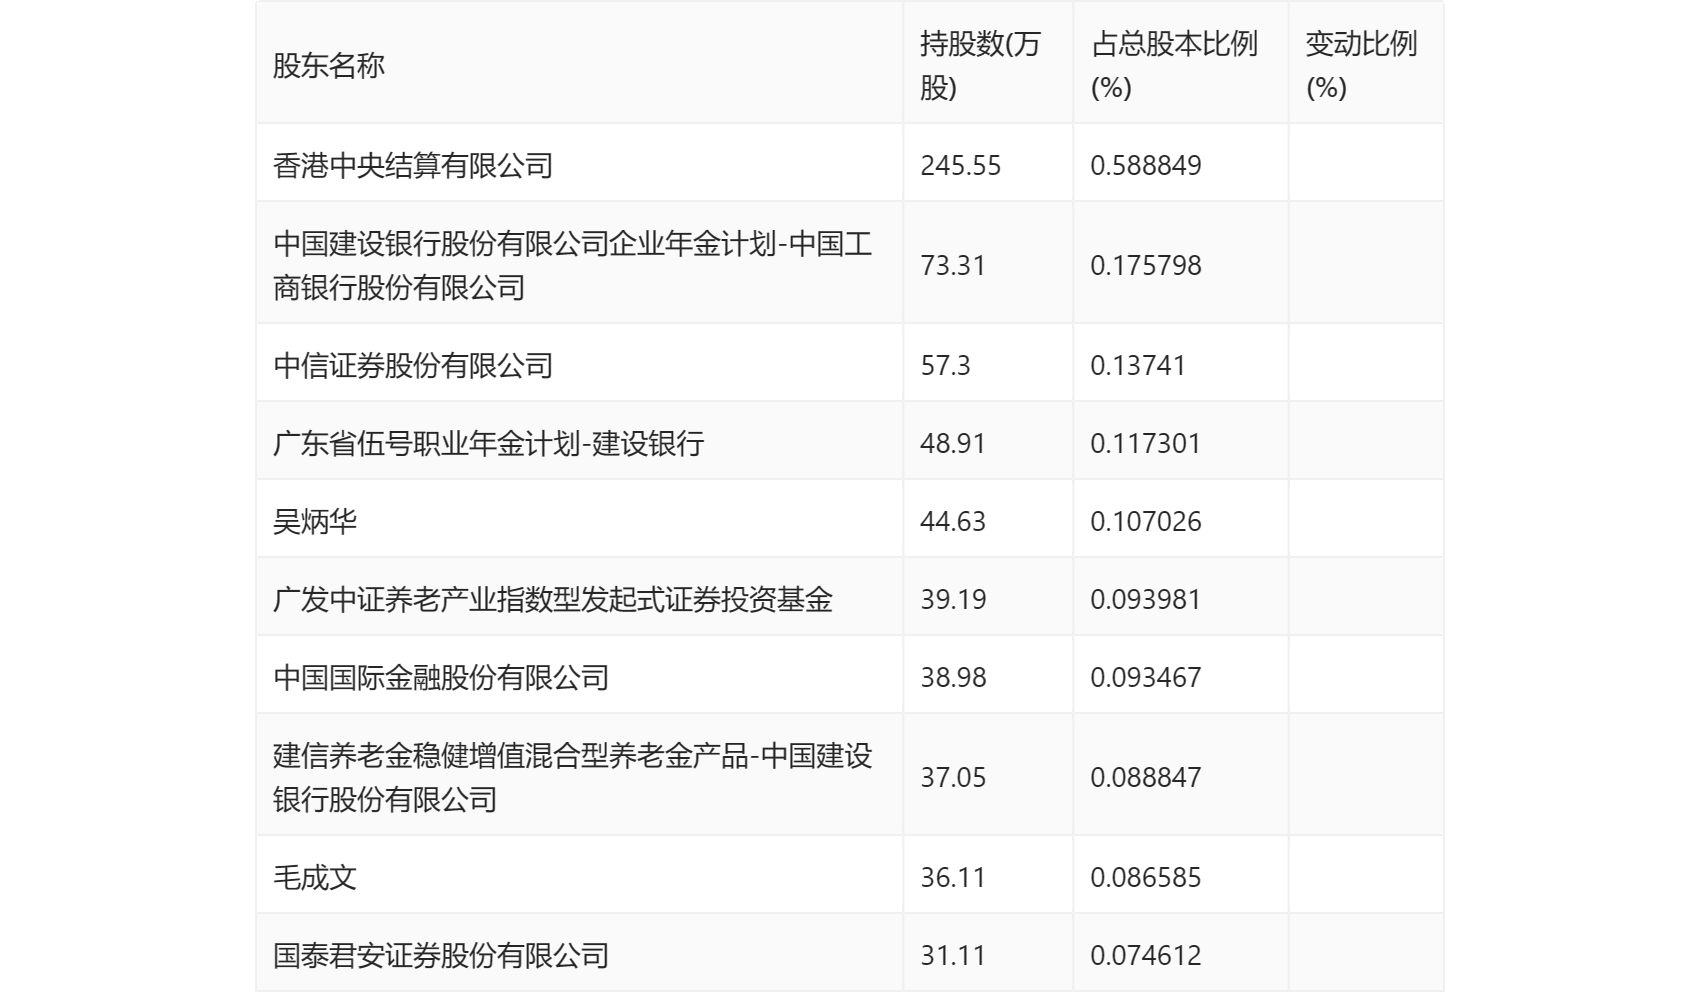Select shareholder 香港中央结算有限公司
The width and height of the screenshot is (1700, 992).
(x=413, y=165)
